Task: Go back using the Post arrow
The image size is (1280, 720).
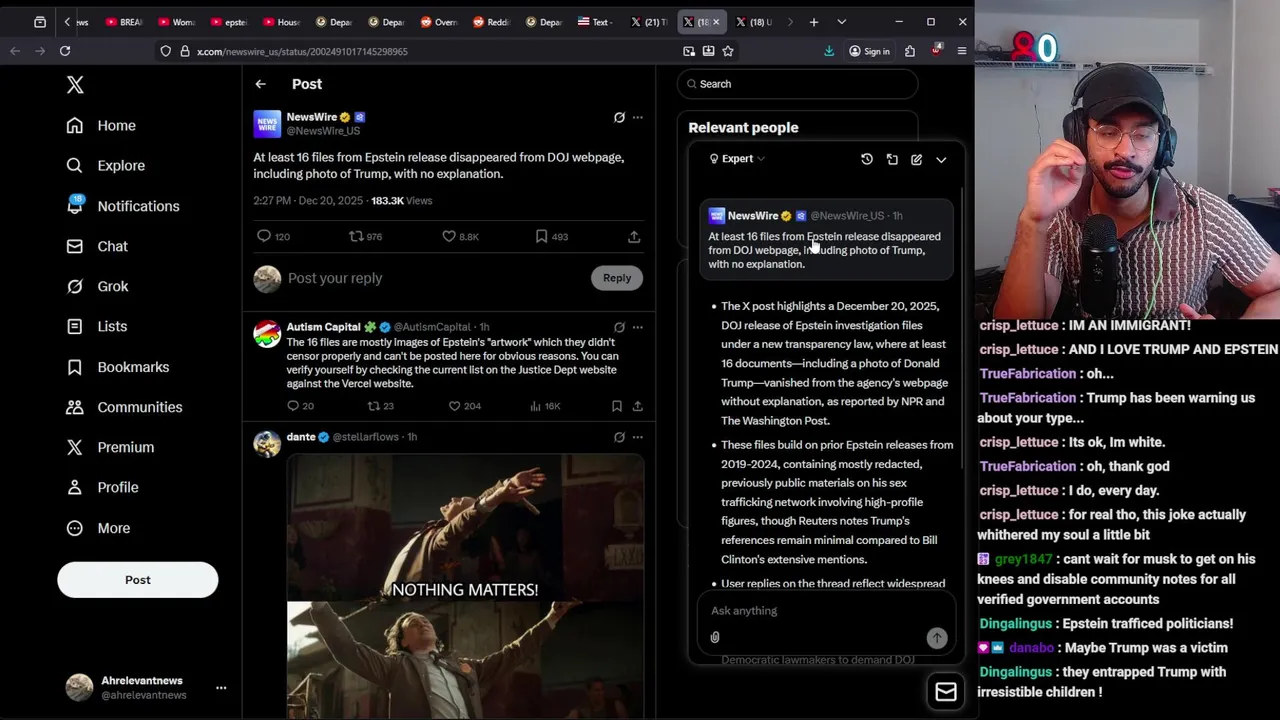Action: click(x=260, y=84)
